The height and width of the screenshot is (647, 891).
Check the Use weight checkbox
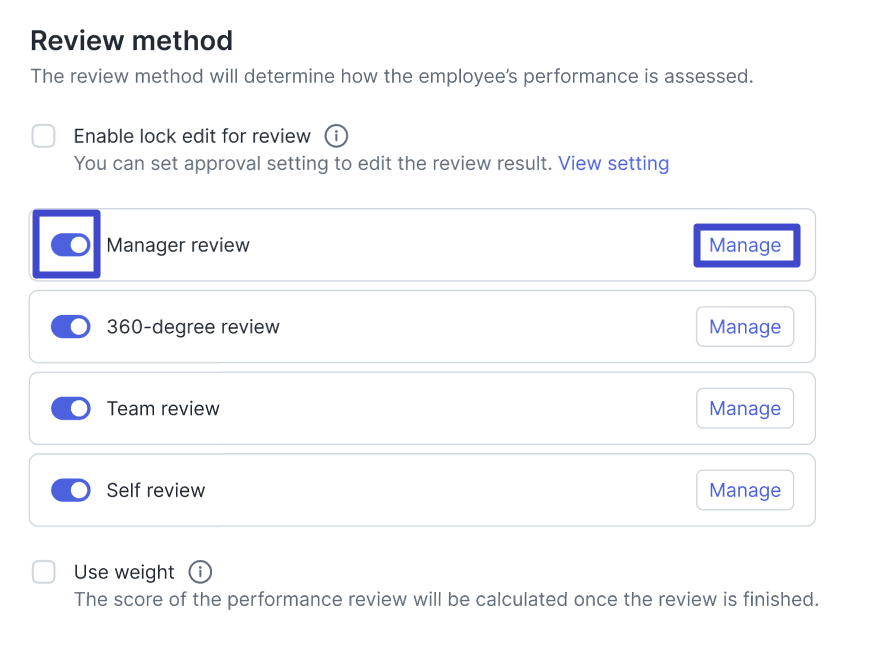pyautogui.click(x=44, y=572)
